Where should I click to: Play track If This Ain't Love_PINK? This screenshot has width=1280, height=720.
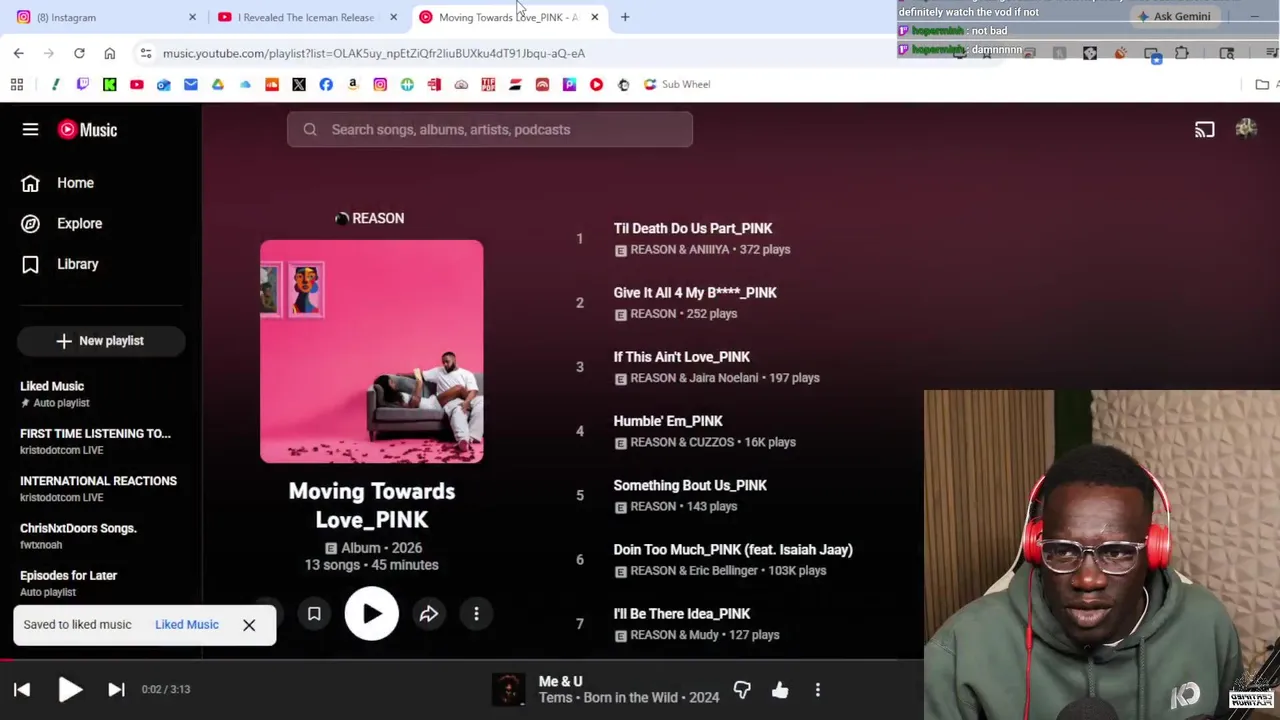681,356
